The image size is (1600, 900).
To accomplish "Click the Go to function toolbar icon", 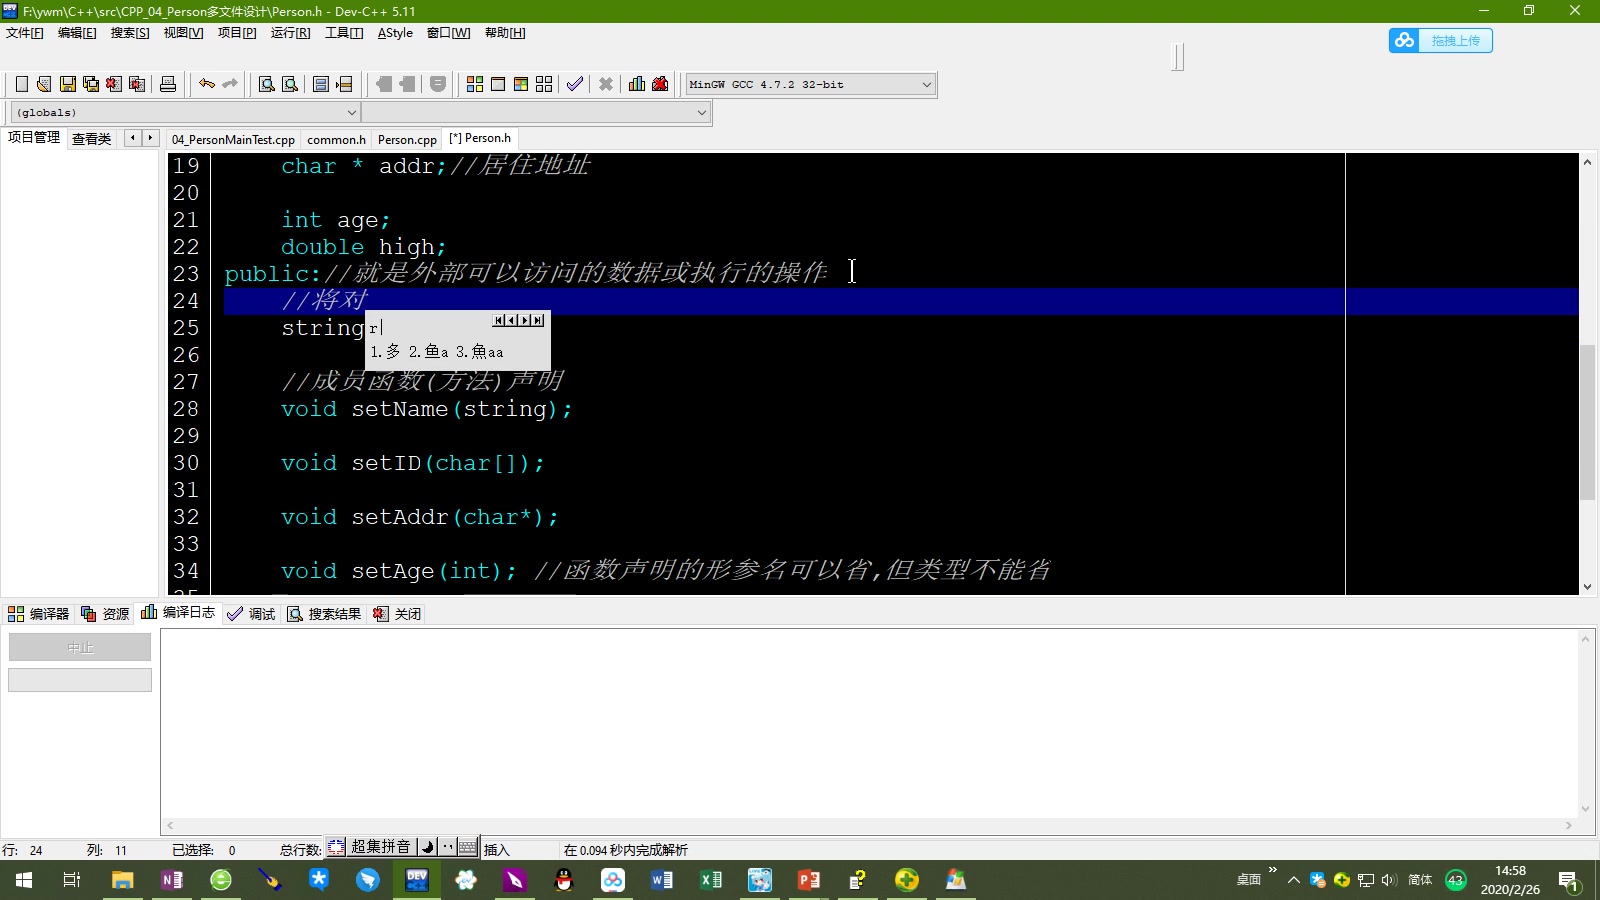I will (x=321, y=84).
